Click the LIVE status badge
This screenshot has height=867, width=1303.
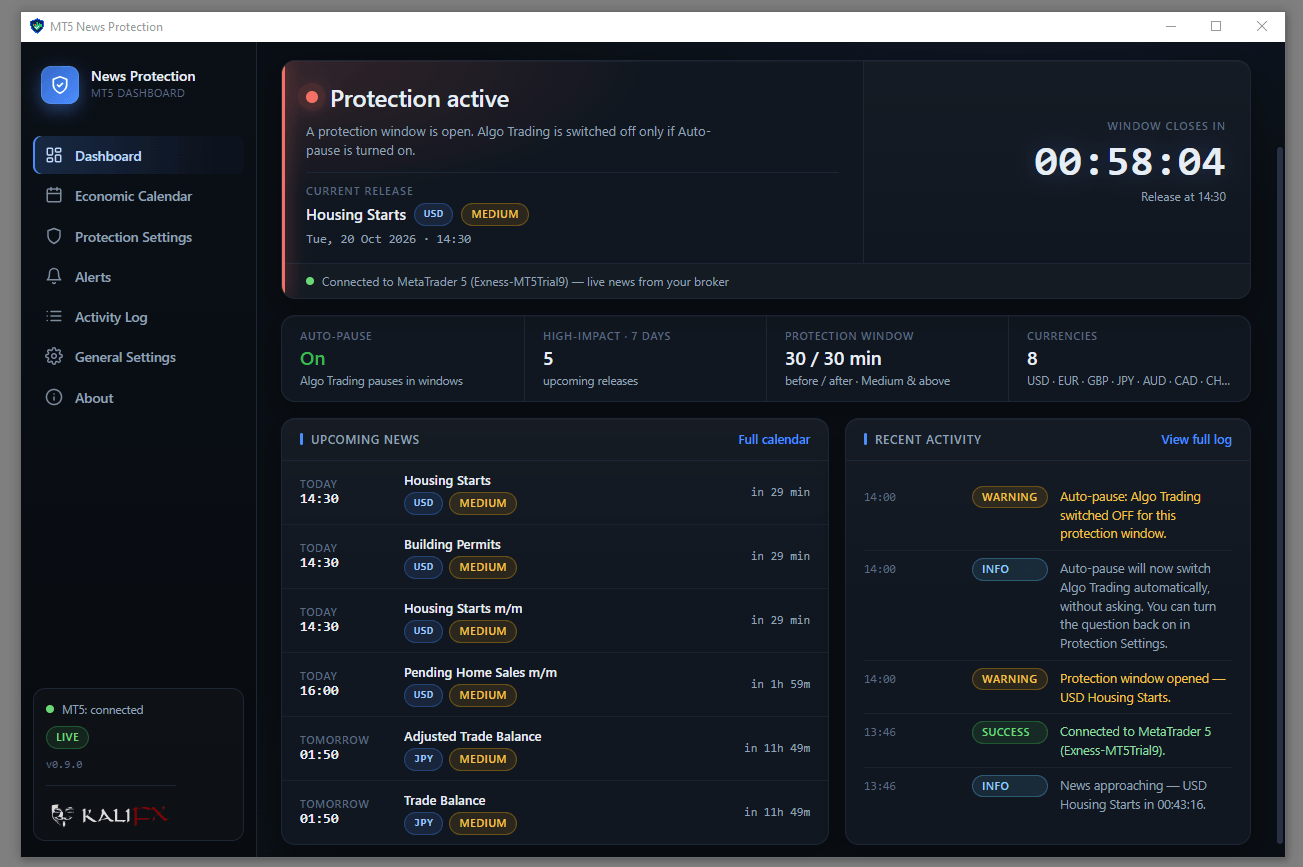click(x=67, y=737)
